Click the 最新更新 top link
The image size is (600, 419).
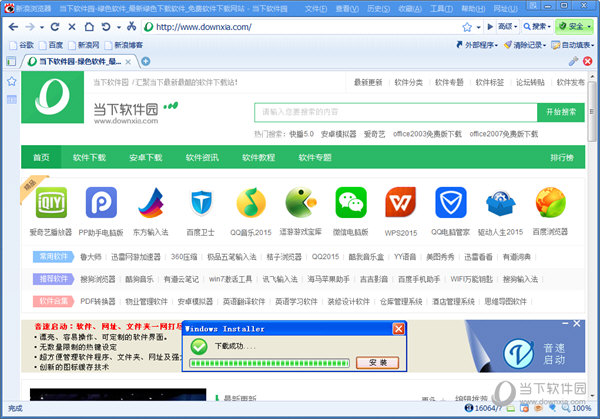tap(368, 82)
